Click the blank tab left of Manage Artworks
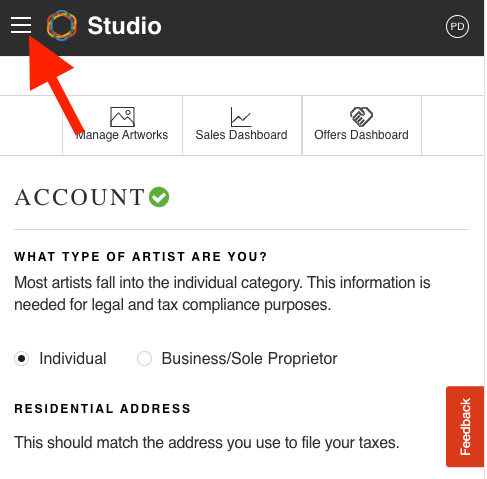Image resolution: width=487 pixels, height=479 pixels. (x=31, y=125)
